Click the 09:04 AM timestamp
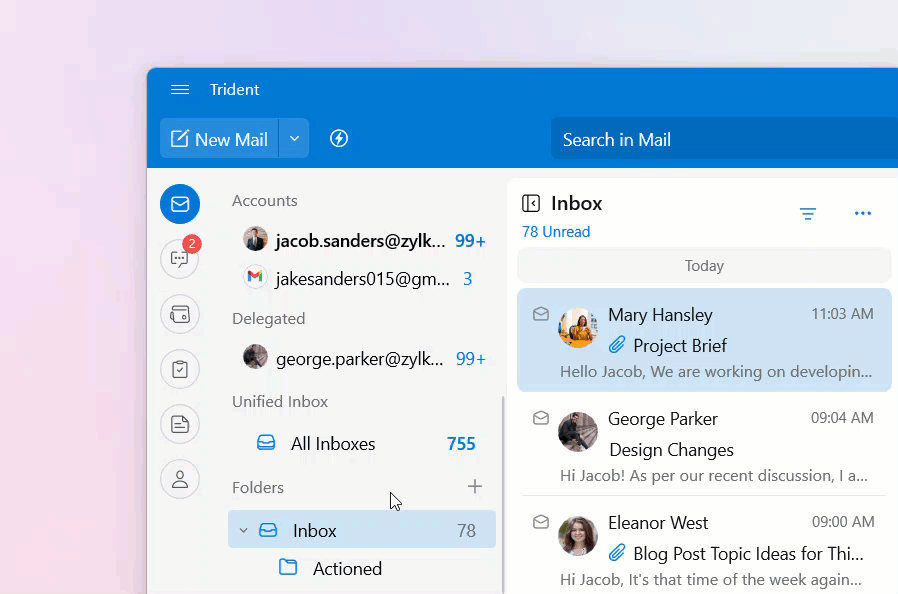This screenshot has height=594, width=898. pyautogui.click(x=842, y=418)
